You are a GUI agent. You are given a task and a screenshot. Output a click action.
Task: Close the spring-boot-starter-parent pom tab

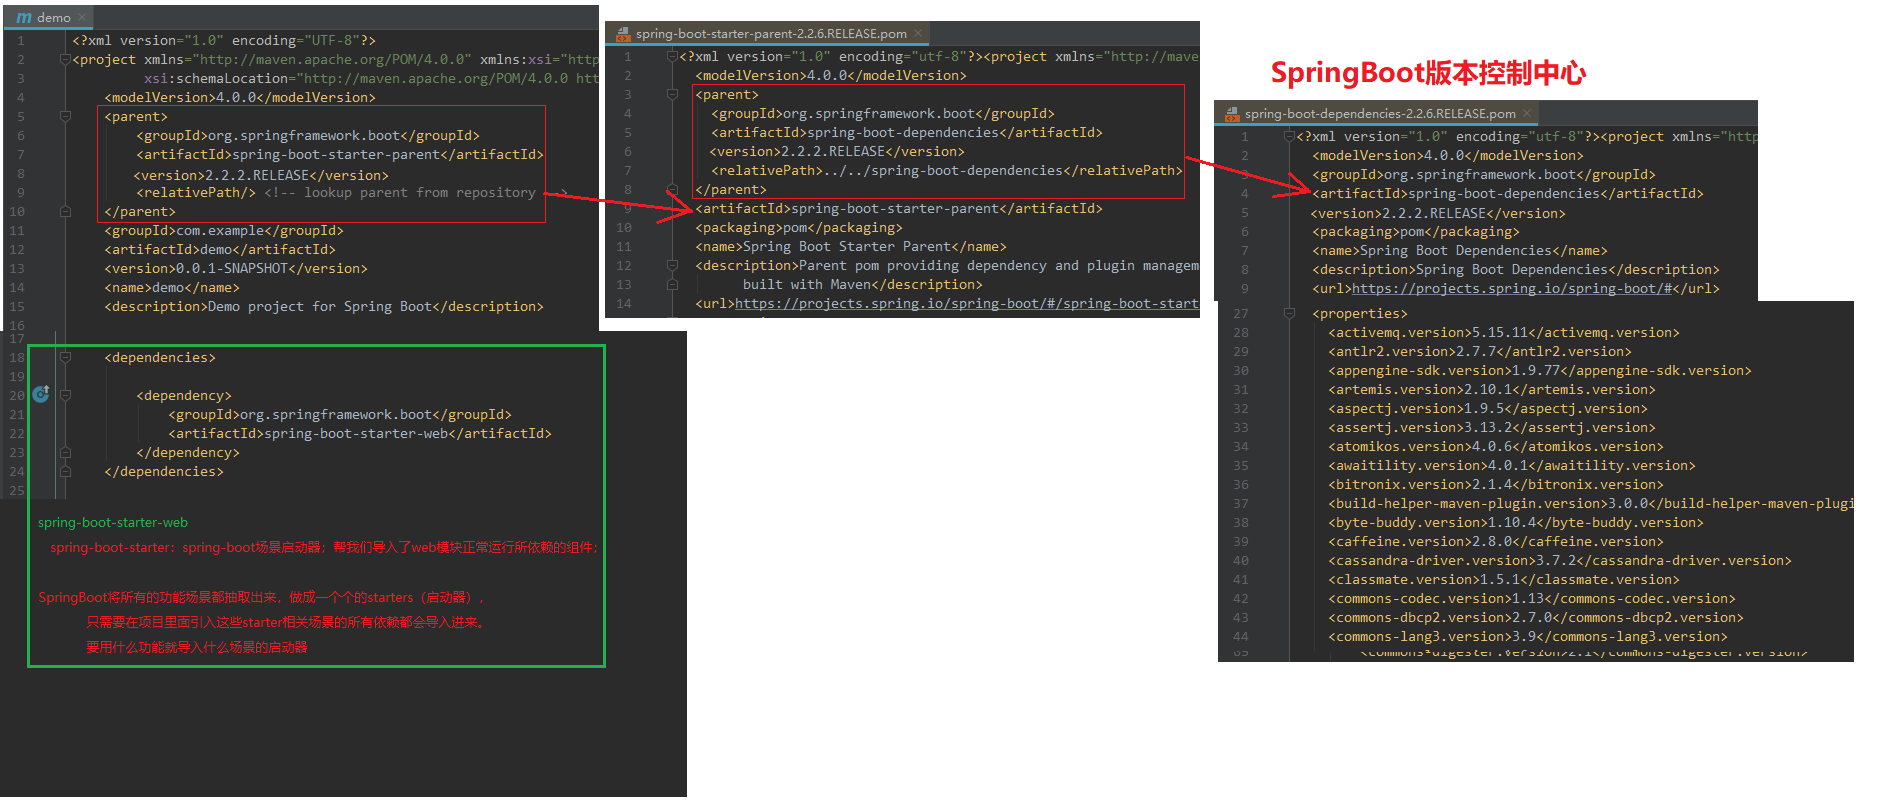(x=917, y=33)
